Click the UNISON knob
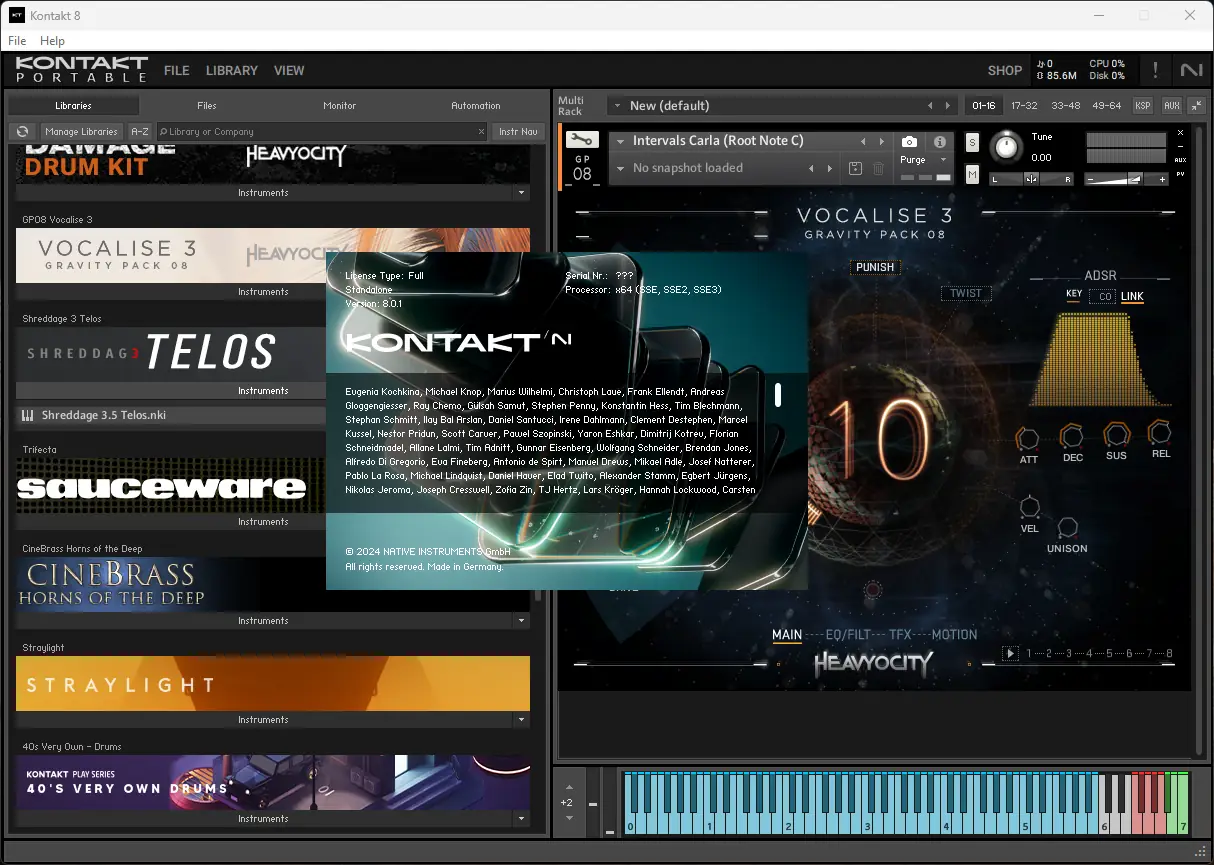1214x865 pixels. click(x=1067, y=527)
